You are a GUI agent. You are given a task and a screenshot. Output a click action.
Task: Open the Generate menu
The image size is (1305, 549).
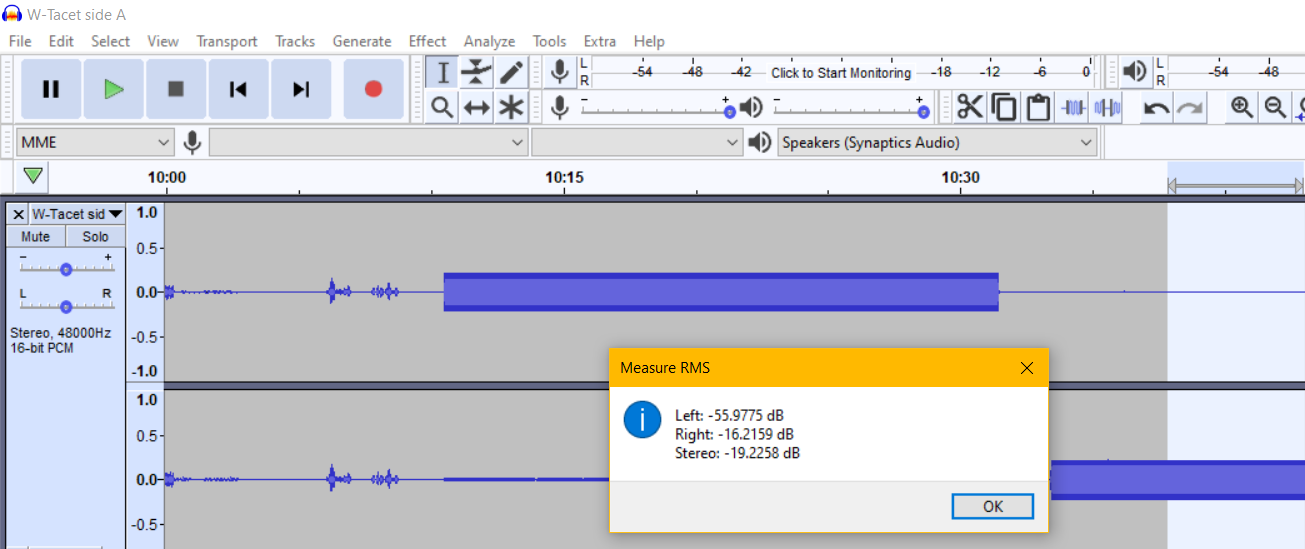tap(362, 41)
